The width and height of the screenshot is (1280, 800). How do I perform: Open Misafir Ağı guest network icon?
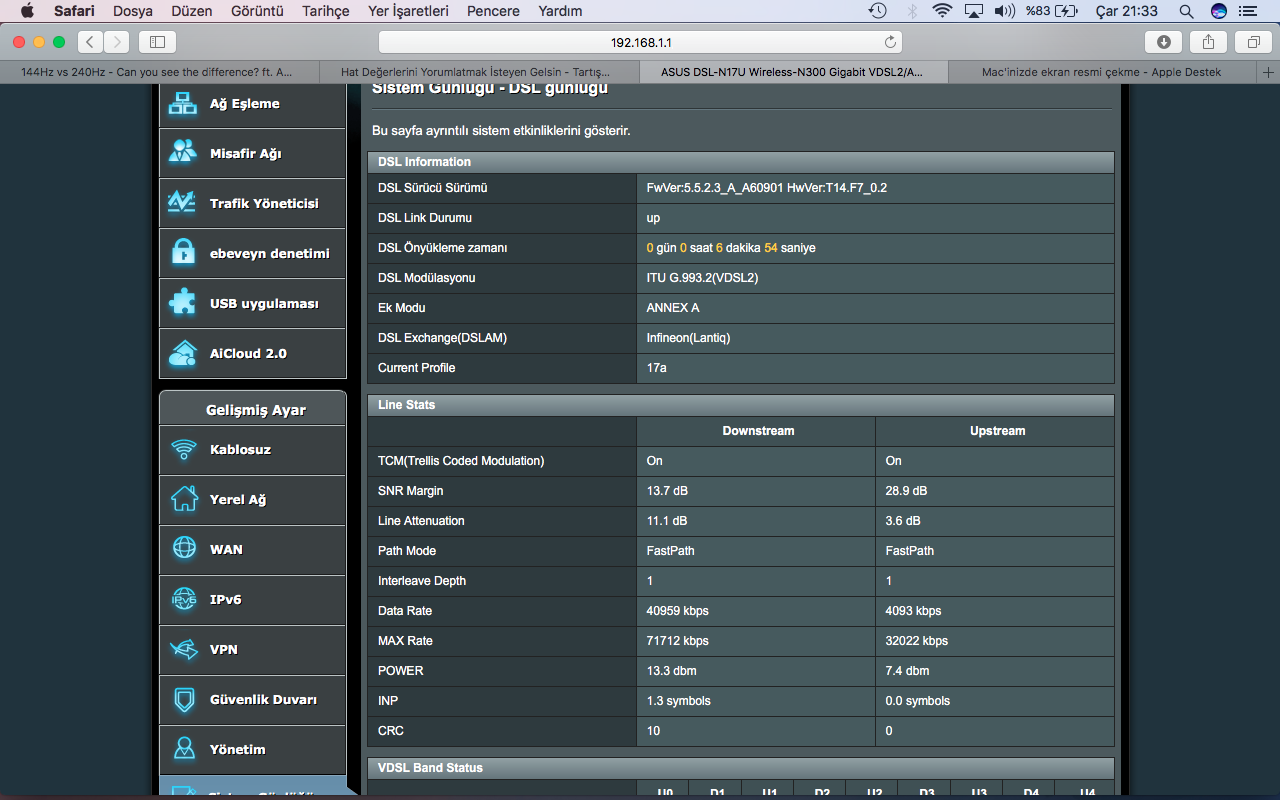tap(183, 153)
